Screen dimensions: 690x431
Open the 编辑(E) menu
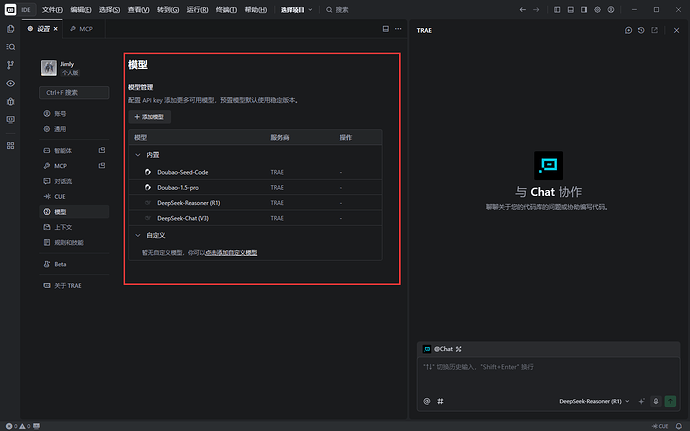pyautogui.click(x=81, y=10)
